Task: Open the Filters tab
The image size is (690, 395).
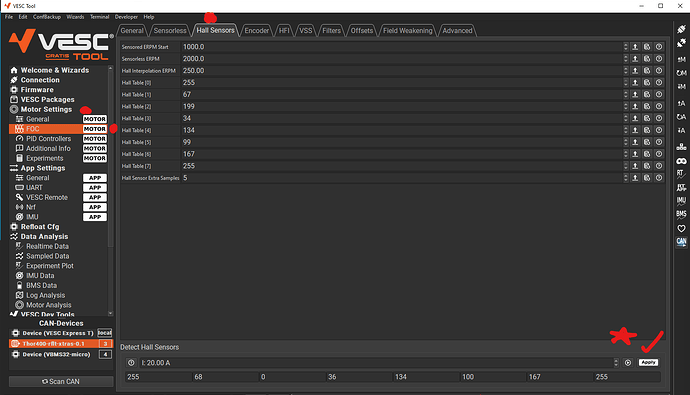Action: 331,30
